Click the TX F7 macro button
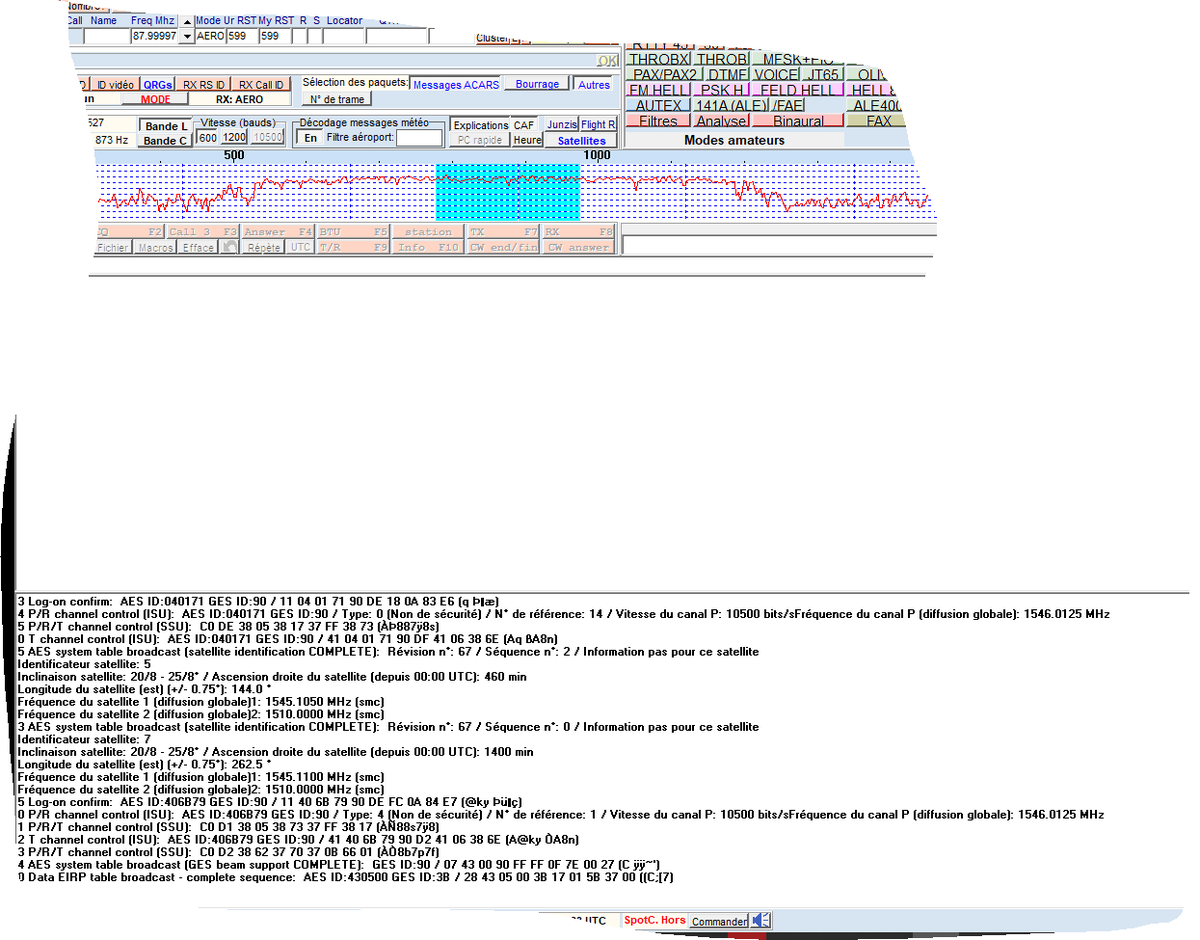 pyautogui.click(x=504, y=232)
